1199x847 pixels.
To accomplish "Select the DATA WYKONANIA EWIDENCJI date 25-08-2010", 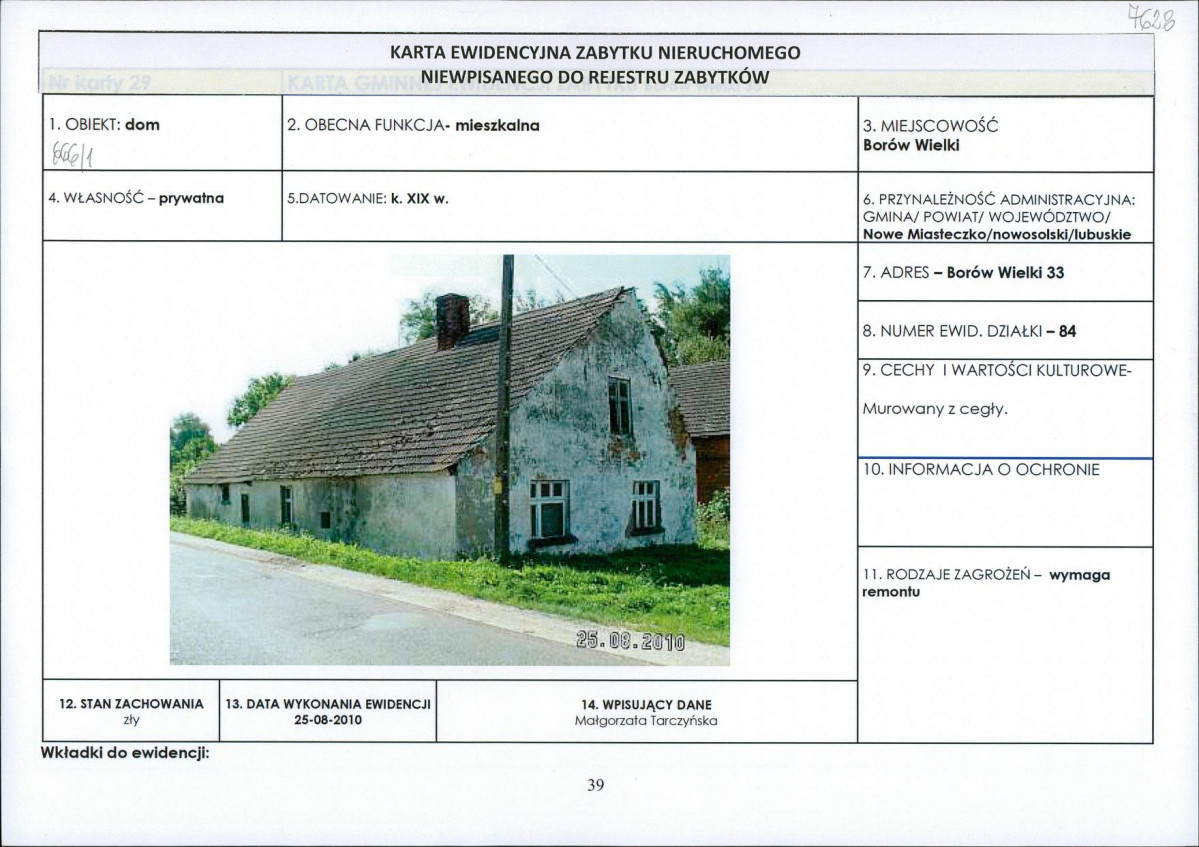I will pyautogui.click(x=328, y=720).
